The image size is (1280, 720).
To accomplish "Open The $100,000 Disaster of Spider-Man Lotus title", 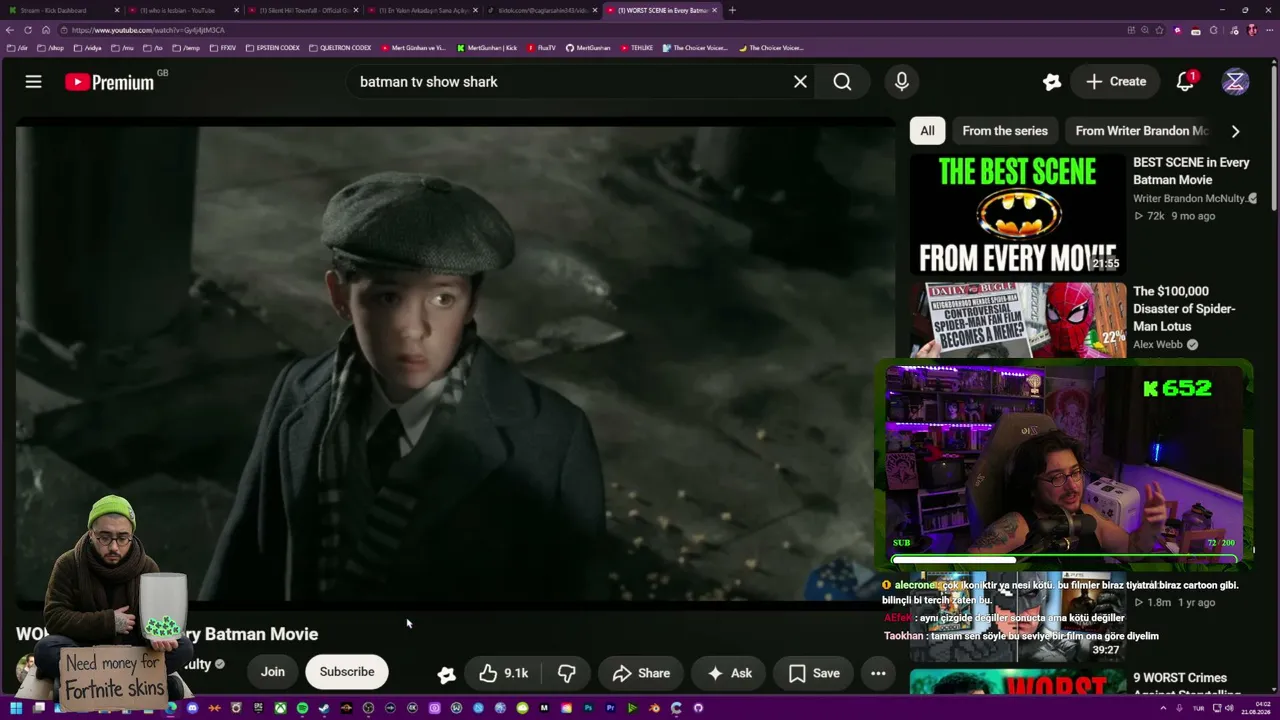I will point(1184,309).
